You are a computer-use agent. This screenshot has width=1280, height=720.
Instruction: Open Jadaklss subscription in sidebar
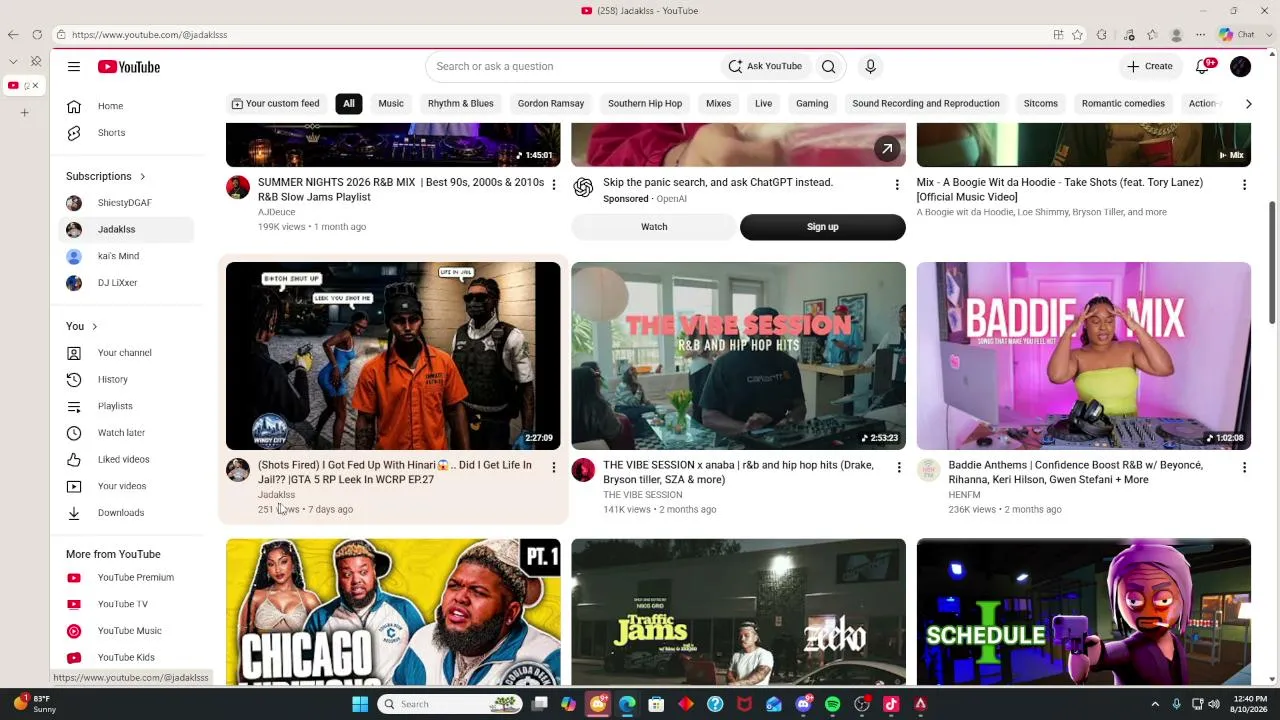125,230
